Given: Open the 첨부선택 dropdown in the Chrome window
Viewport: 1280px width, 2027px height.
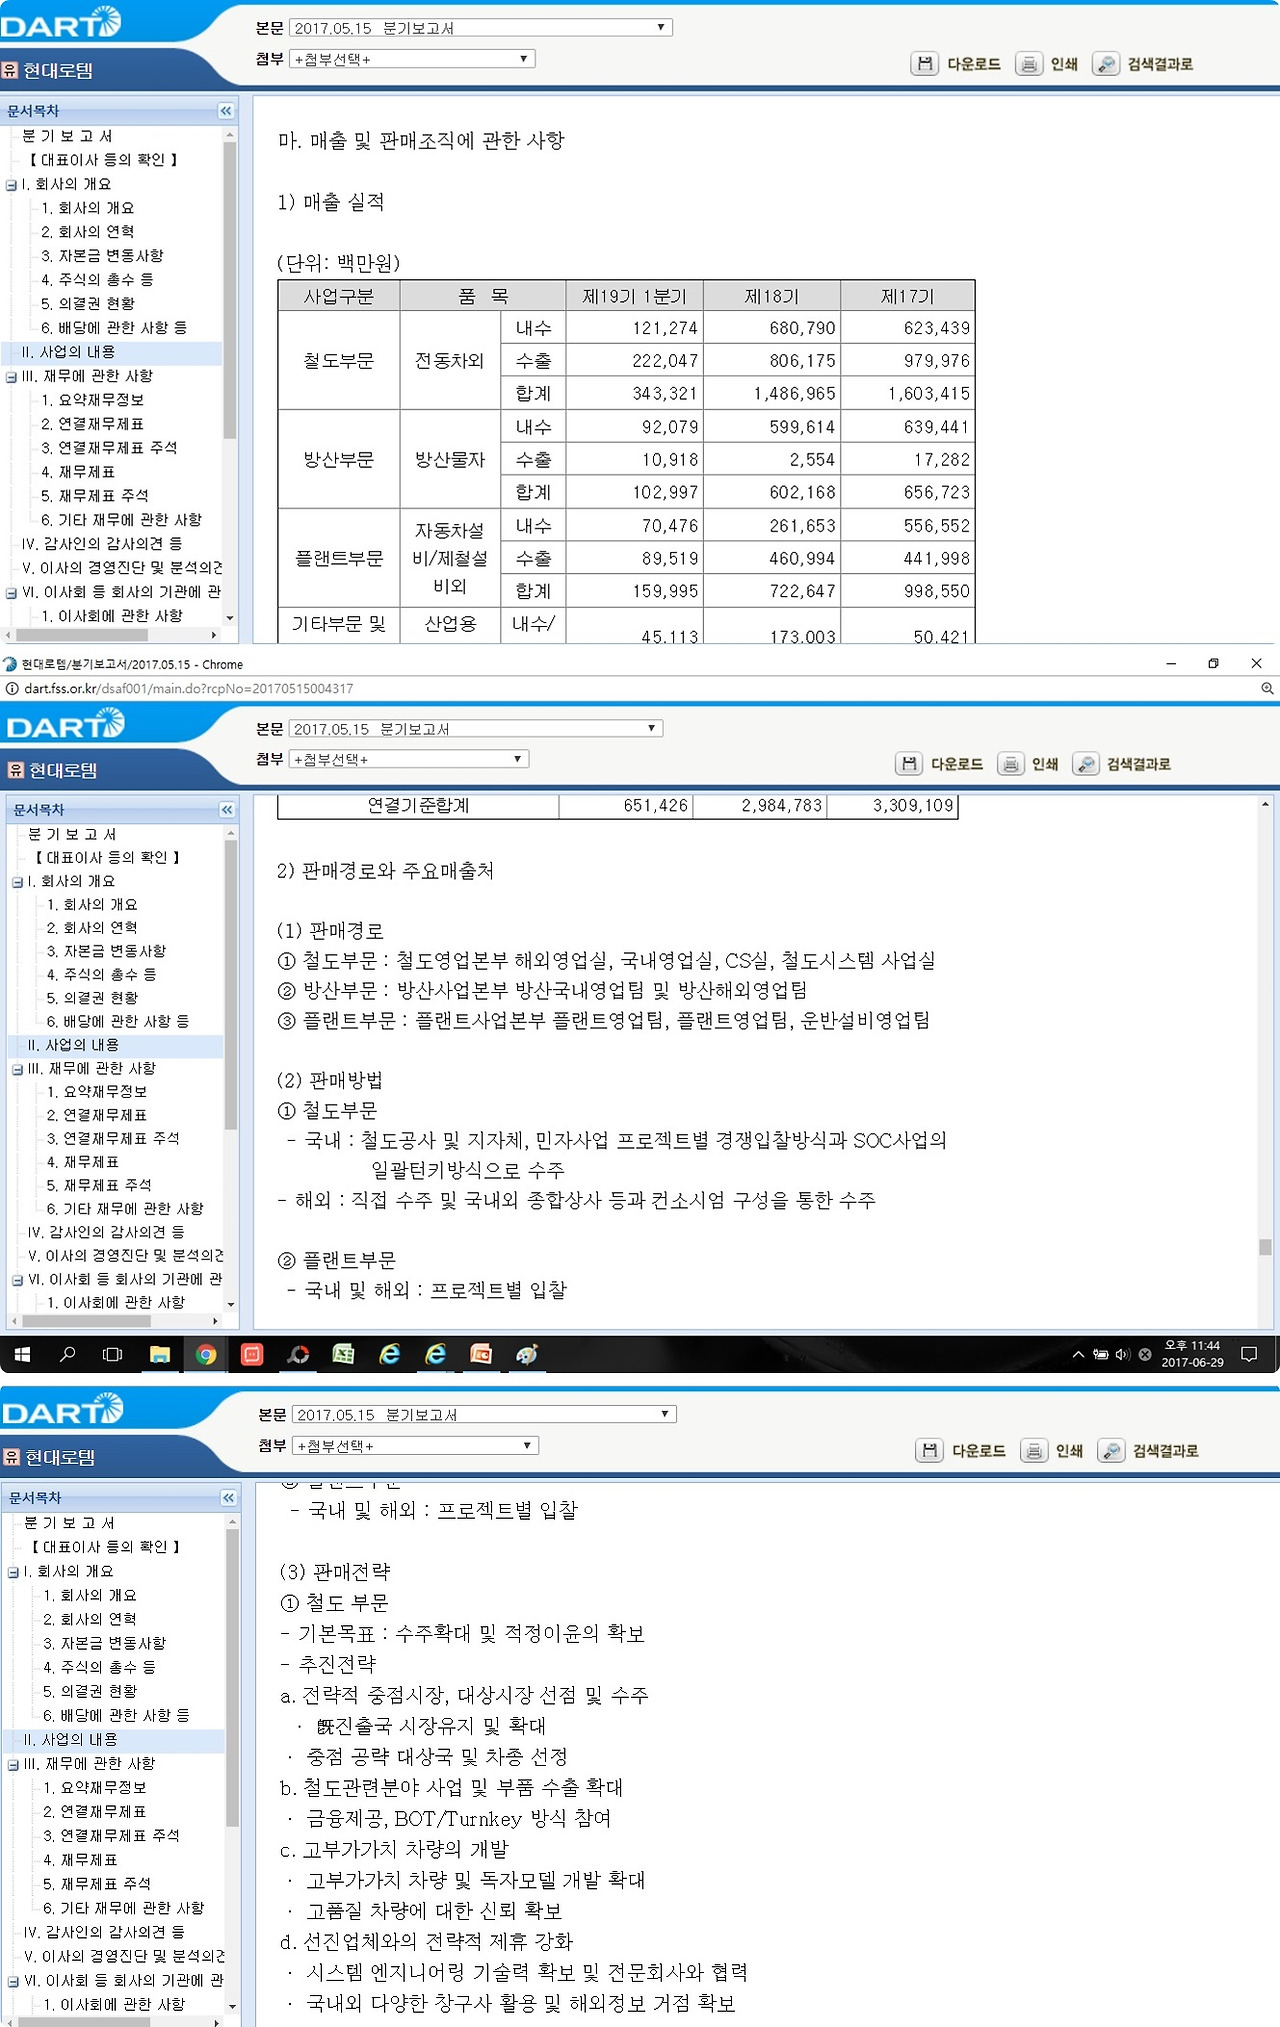Looking at the screenshot, I should pyautogui.click(x=409, y=759).
